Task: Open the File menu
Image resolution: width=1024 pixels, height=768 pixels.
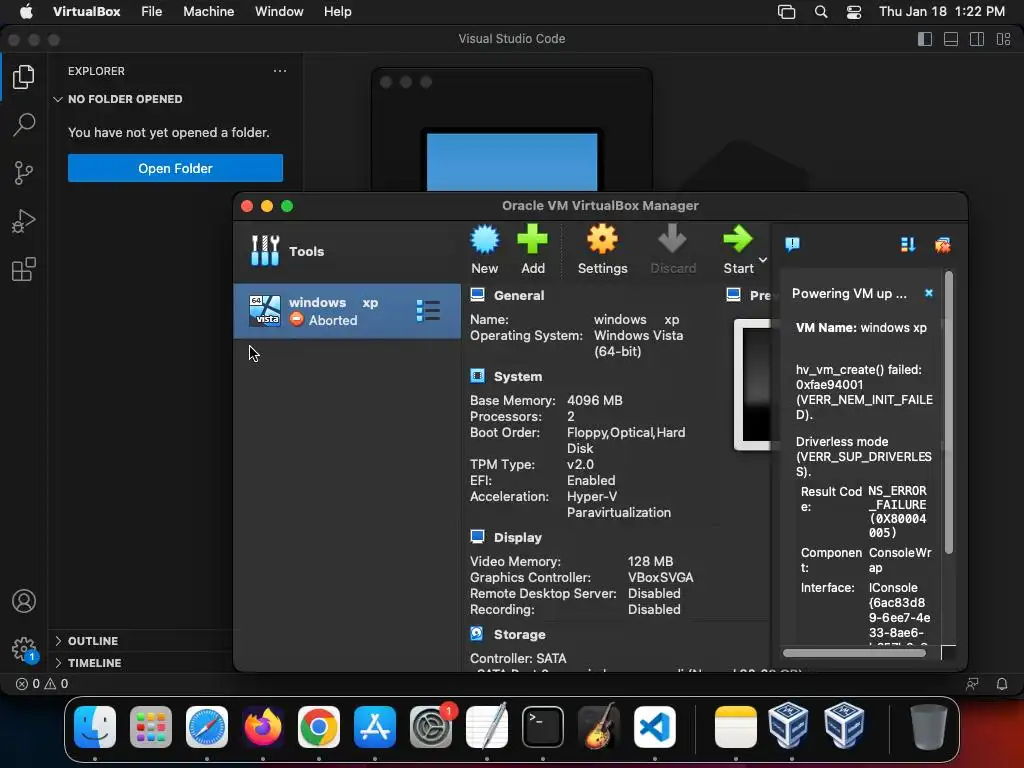Action: tap(152, 12)
